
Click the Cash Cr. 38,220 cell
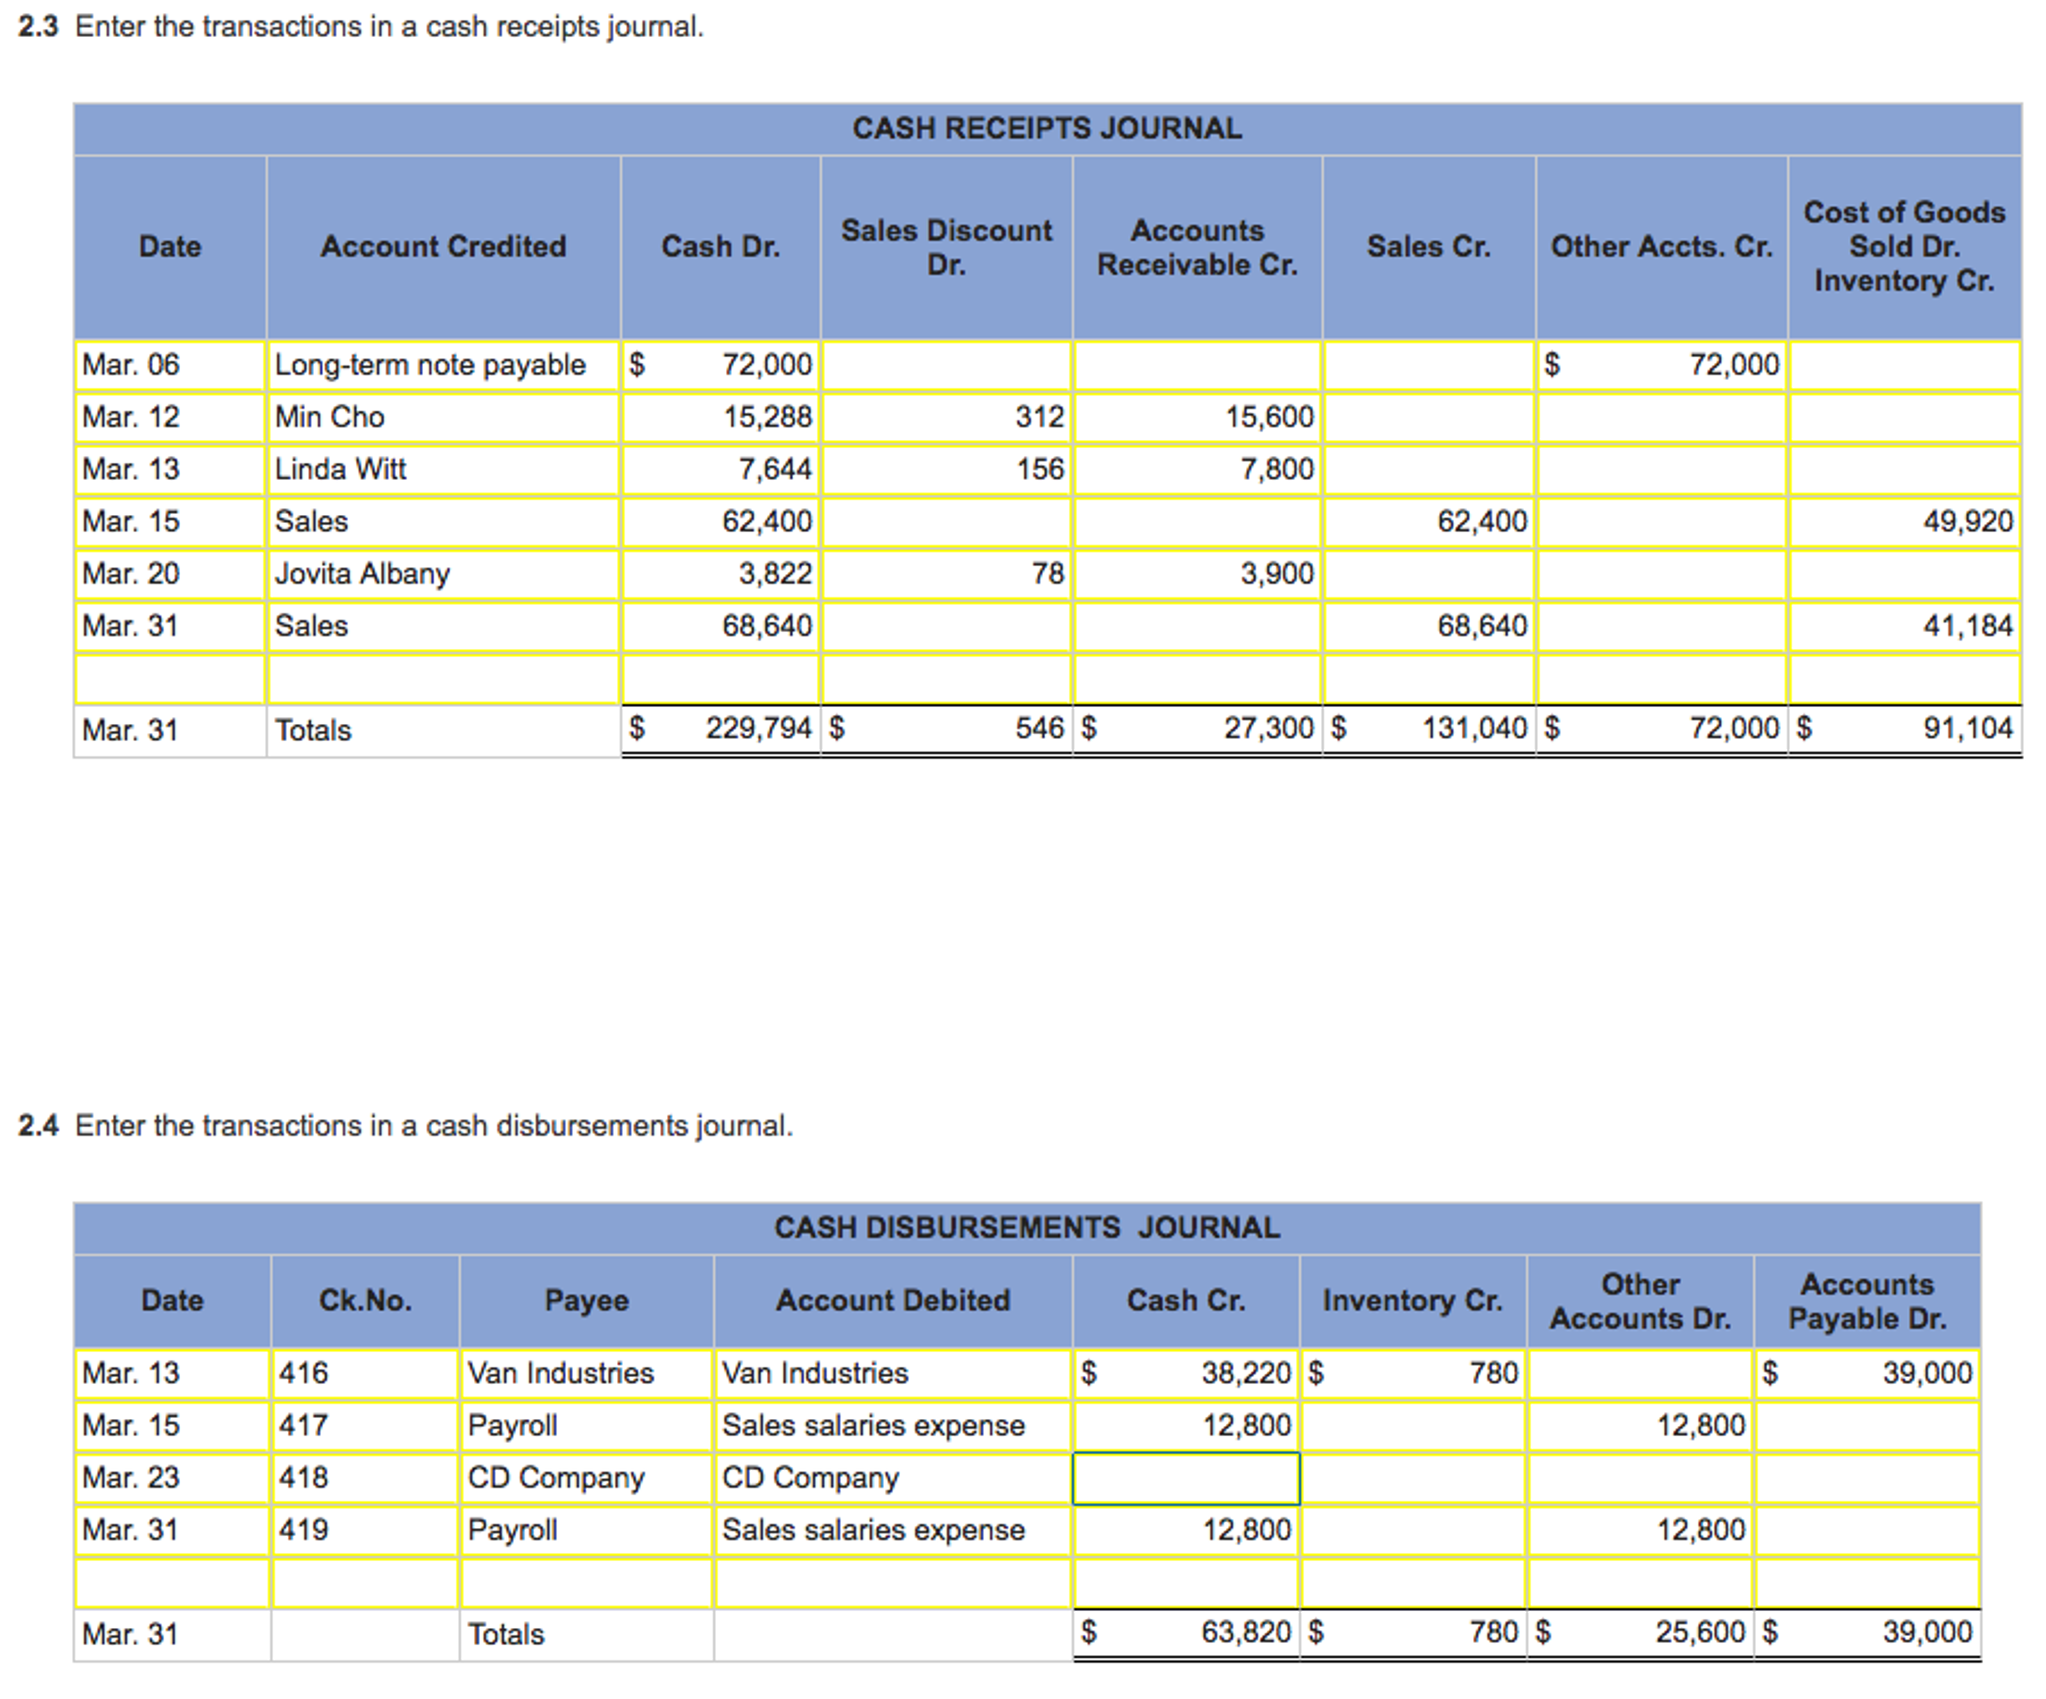[x=1186, y=1374]
